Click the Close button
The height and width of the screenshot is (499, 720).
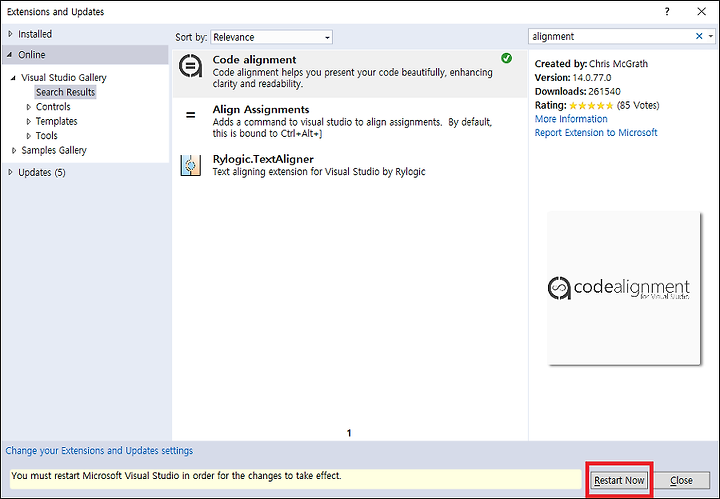681,480
